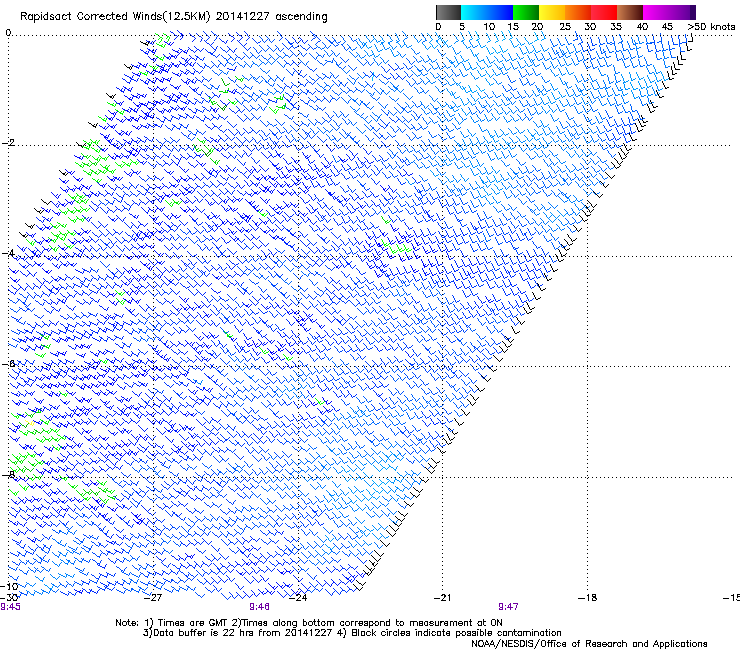
Task: Click the brown 35-40 knots legend swatch
Action: (x=630, y=12)
